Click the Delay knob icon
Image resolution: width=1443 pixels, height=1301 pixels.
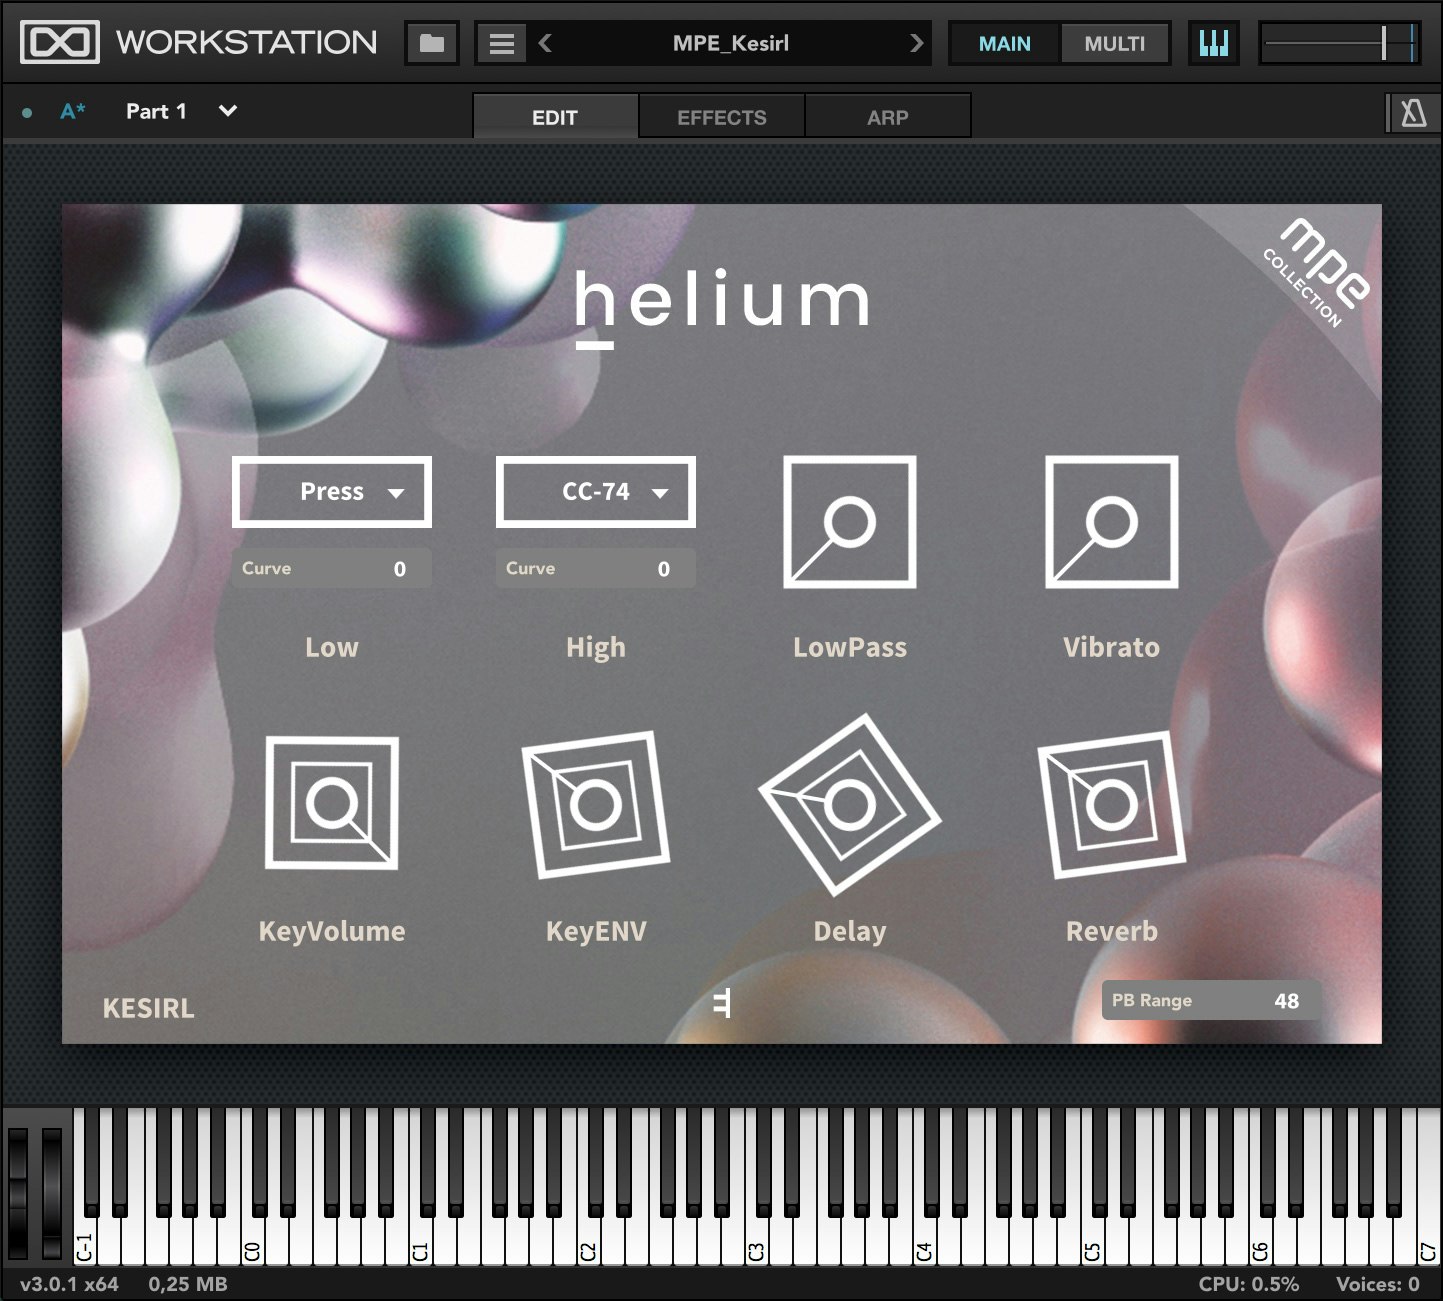(849, 804)
